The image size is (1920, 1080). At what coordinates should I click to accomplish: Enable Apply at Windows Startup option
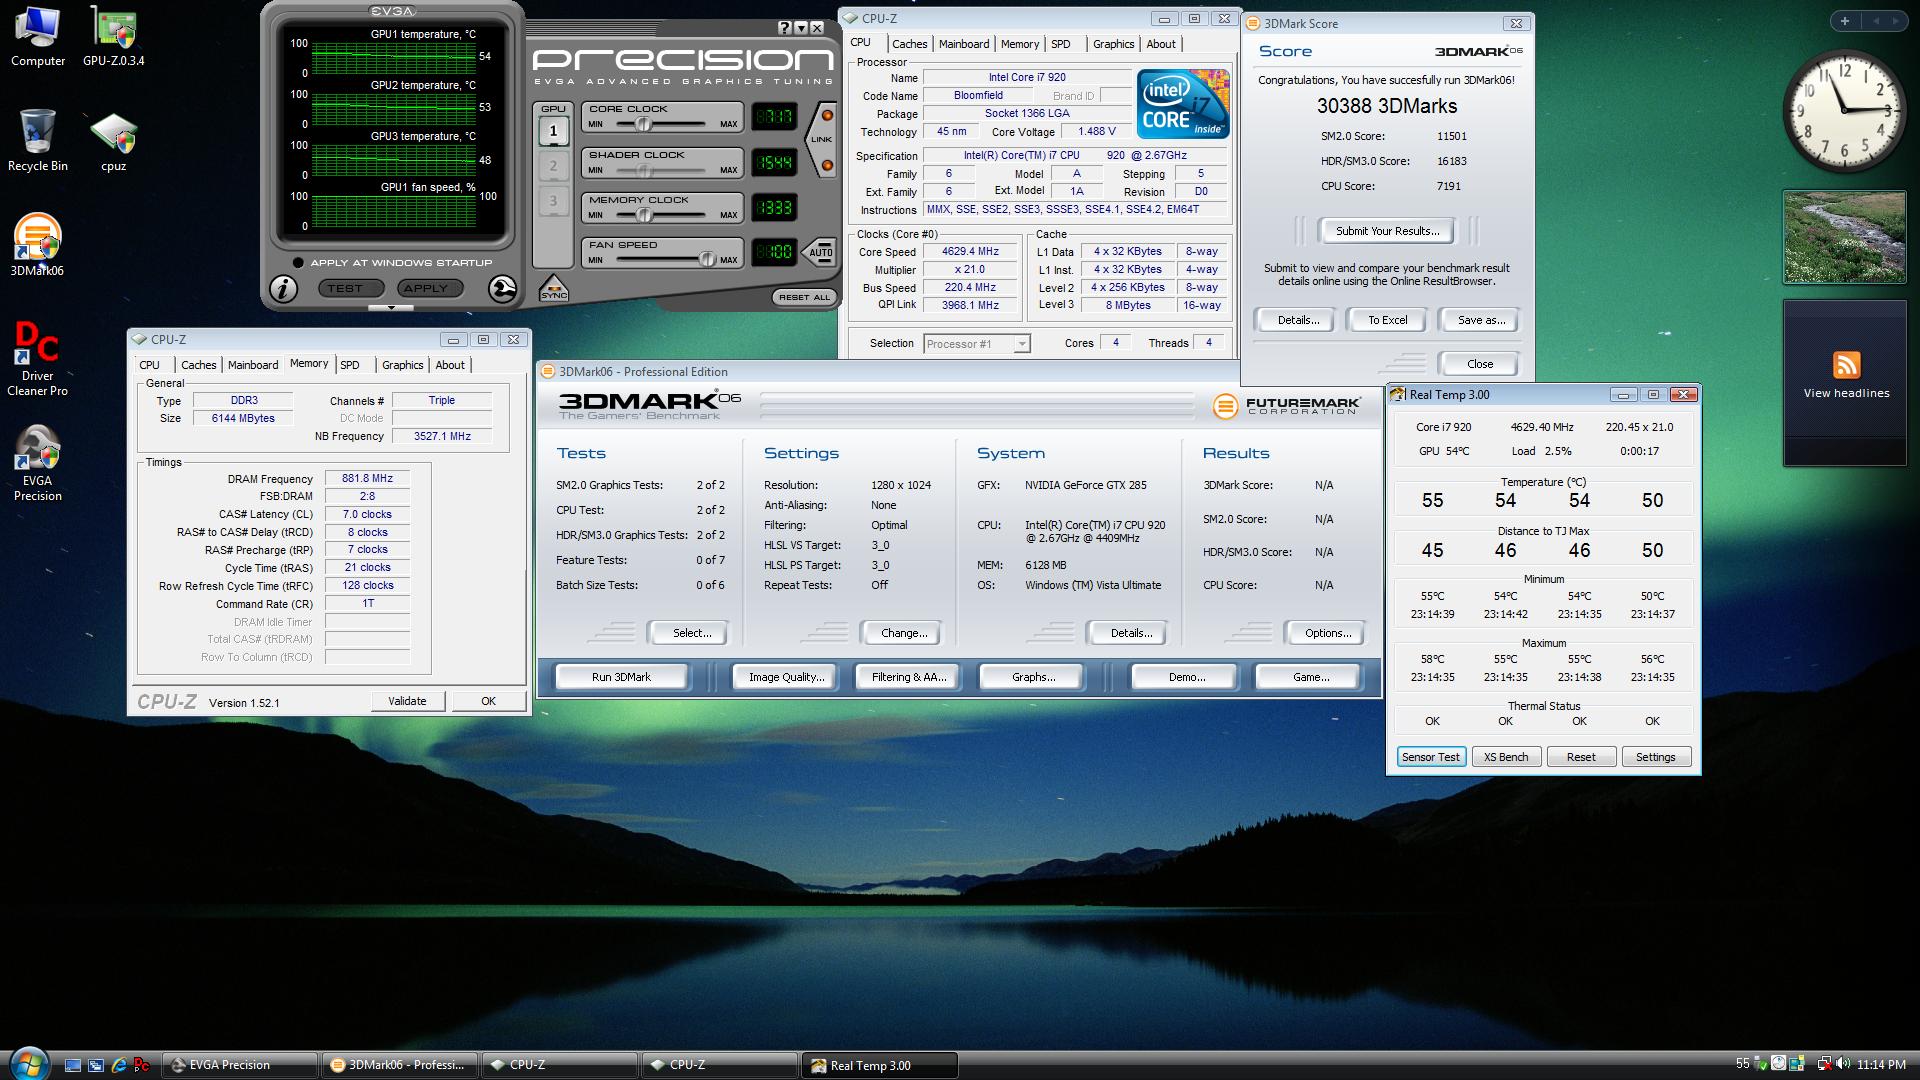pos(298,263)
